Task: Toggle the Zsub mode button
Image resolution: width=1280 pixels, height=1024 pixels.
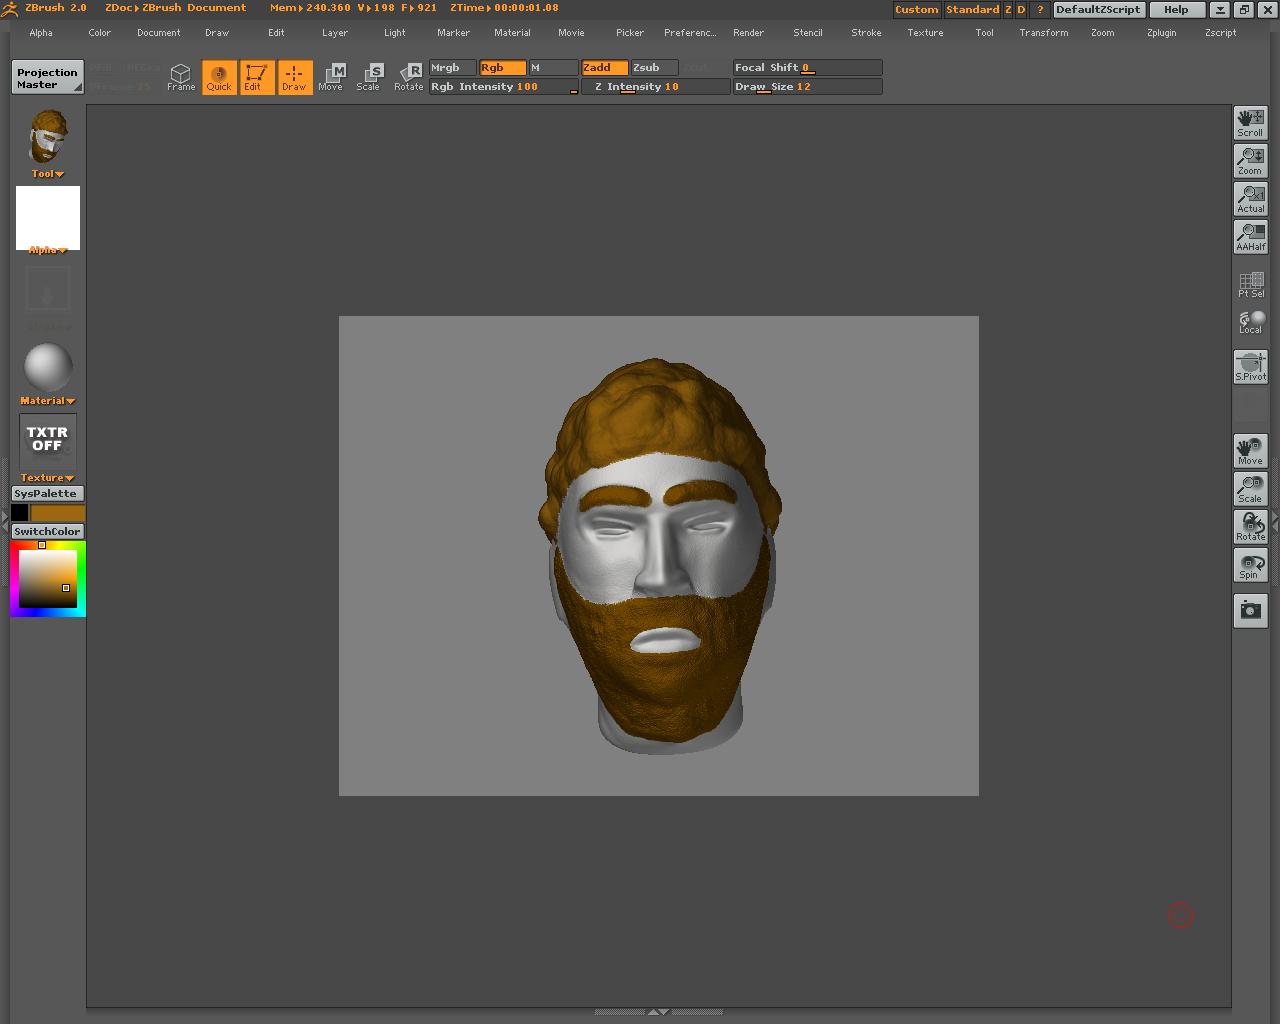Action: (654, 68)
